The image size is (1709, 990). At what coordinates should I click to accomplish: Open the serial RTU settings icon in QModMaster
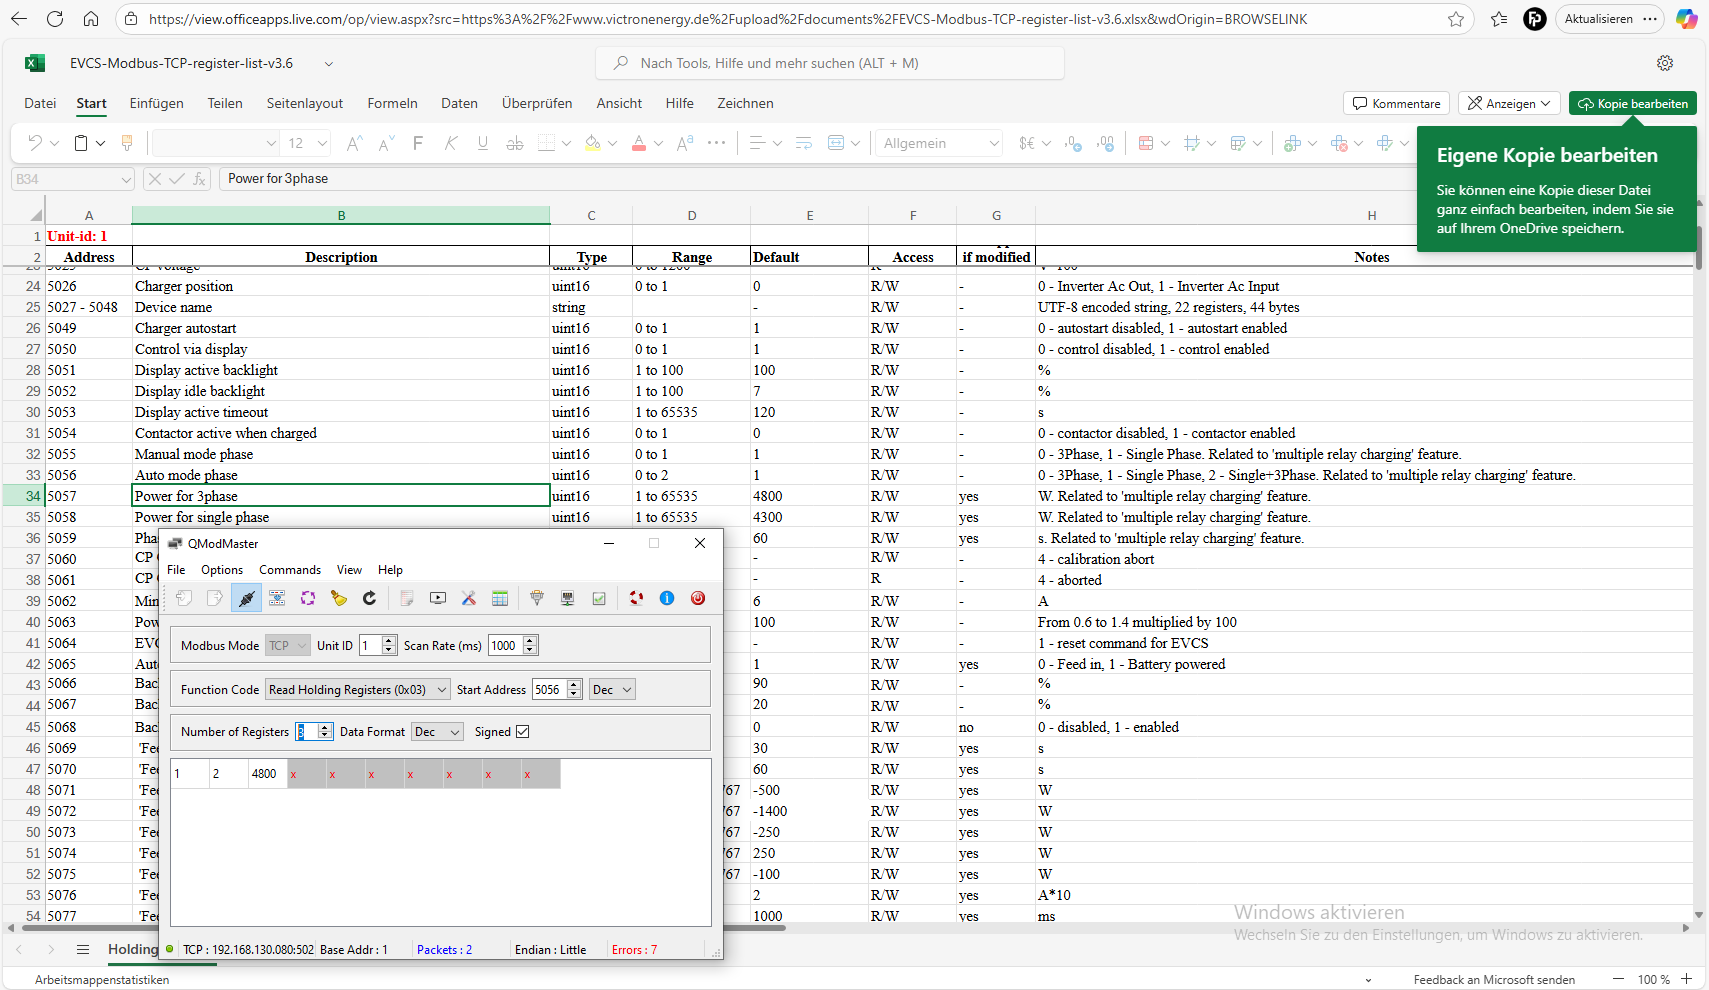[x=537, y=598]
